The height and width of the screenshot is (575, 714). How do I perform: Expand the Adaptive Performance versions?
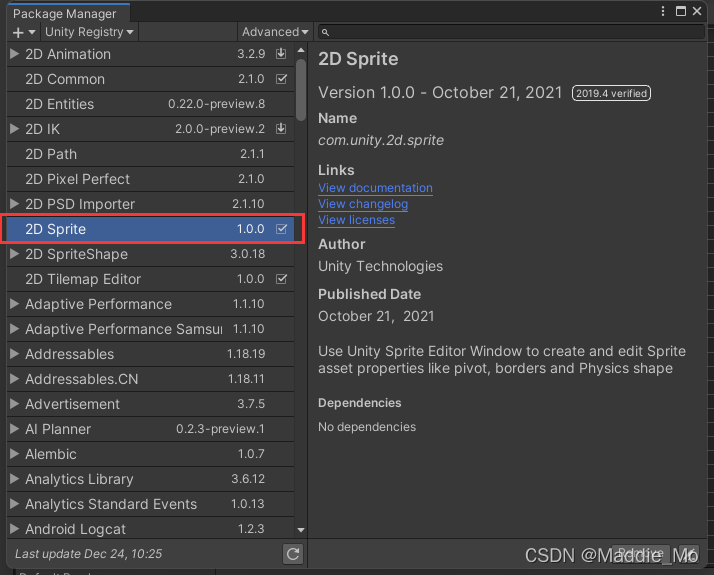[x=14, y=304]
